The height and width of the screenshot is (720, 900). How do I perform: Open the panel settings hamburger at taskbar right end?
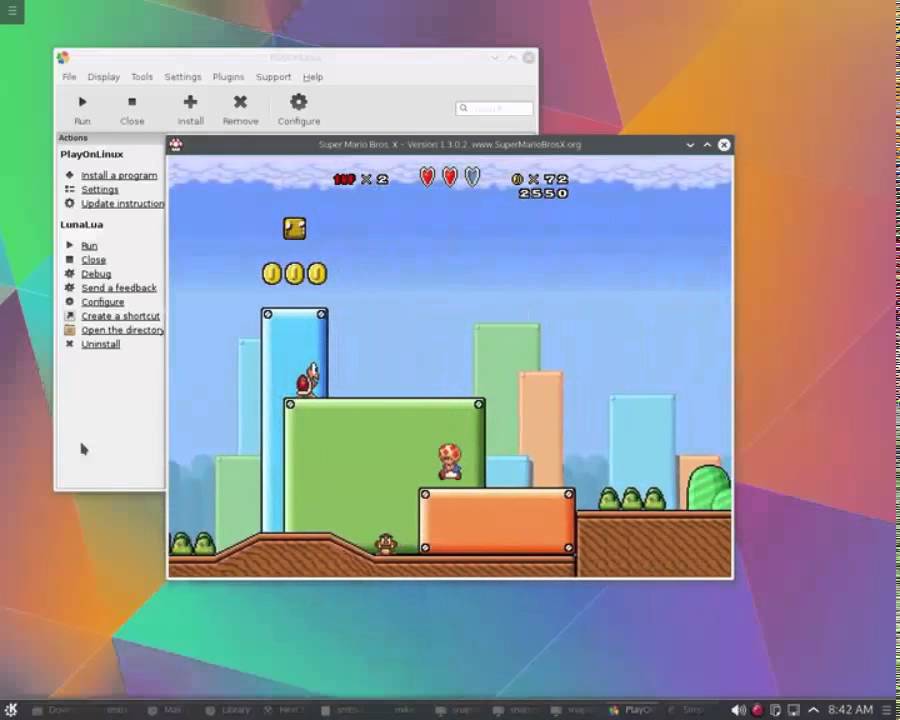[x=887, y=710]
